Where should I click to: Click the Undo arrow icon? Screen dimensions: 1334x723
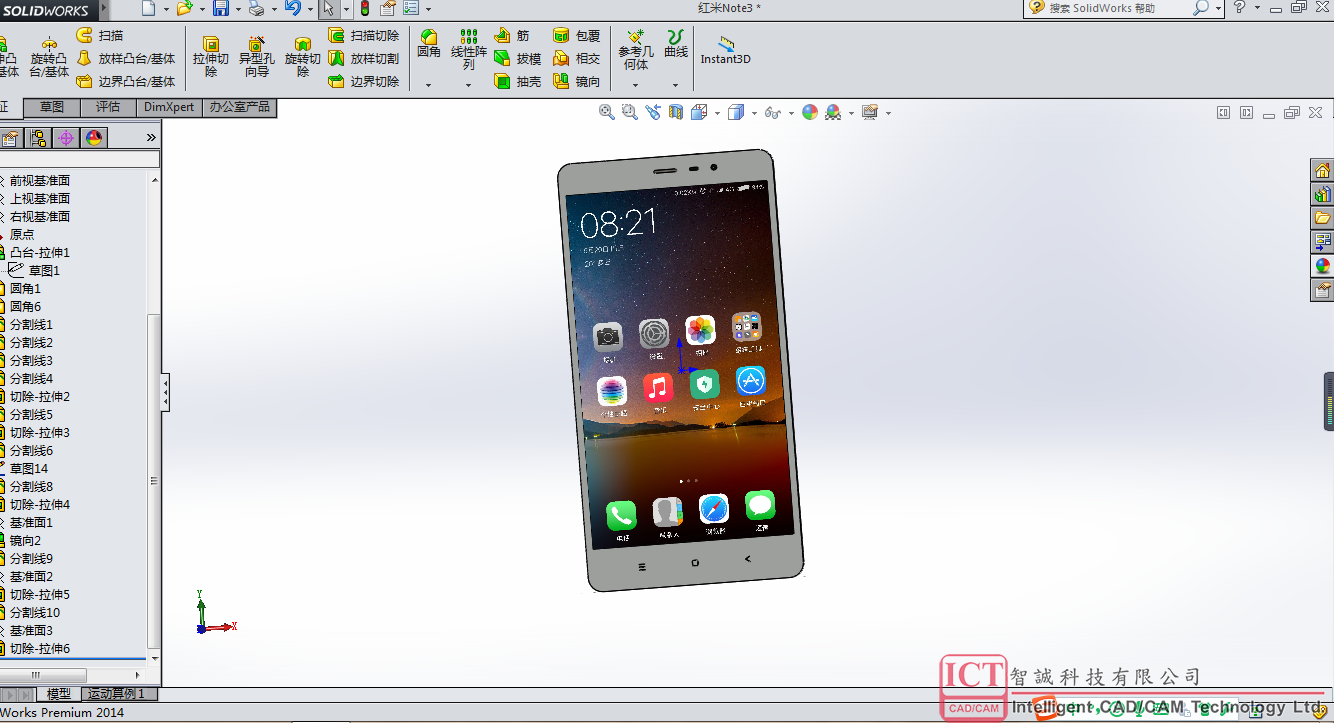coord(292,8)
